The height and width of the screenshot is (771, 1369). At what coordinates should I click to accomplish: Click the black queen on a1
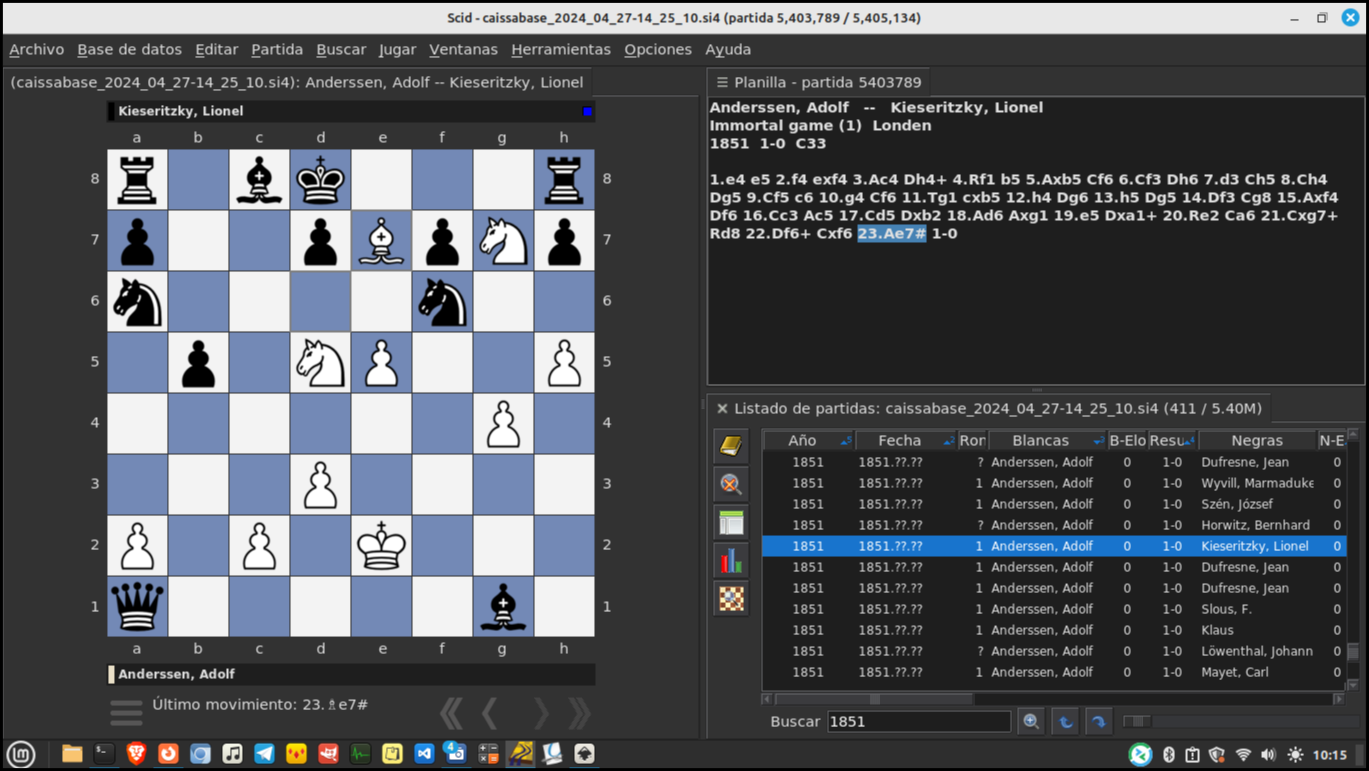click(137, 606)
